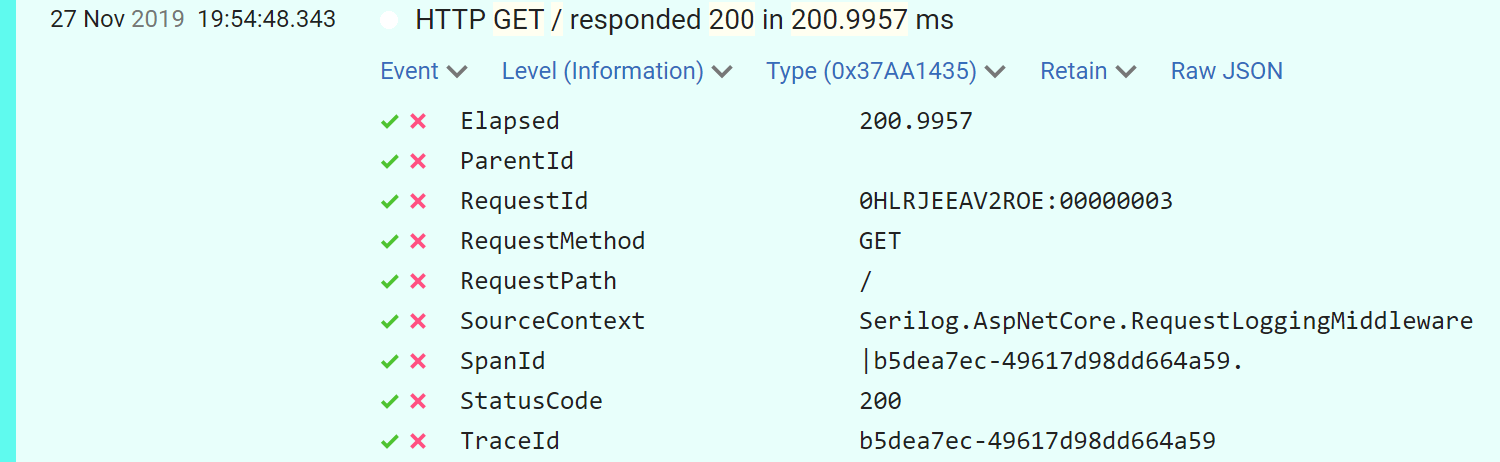Click red X exclude icon for StatusCode
The height and width of the screenshot is (462, 1500).
click(x=418, y=402)
